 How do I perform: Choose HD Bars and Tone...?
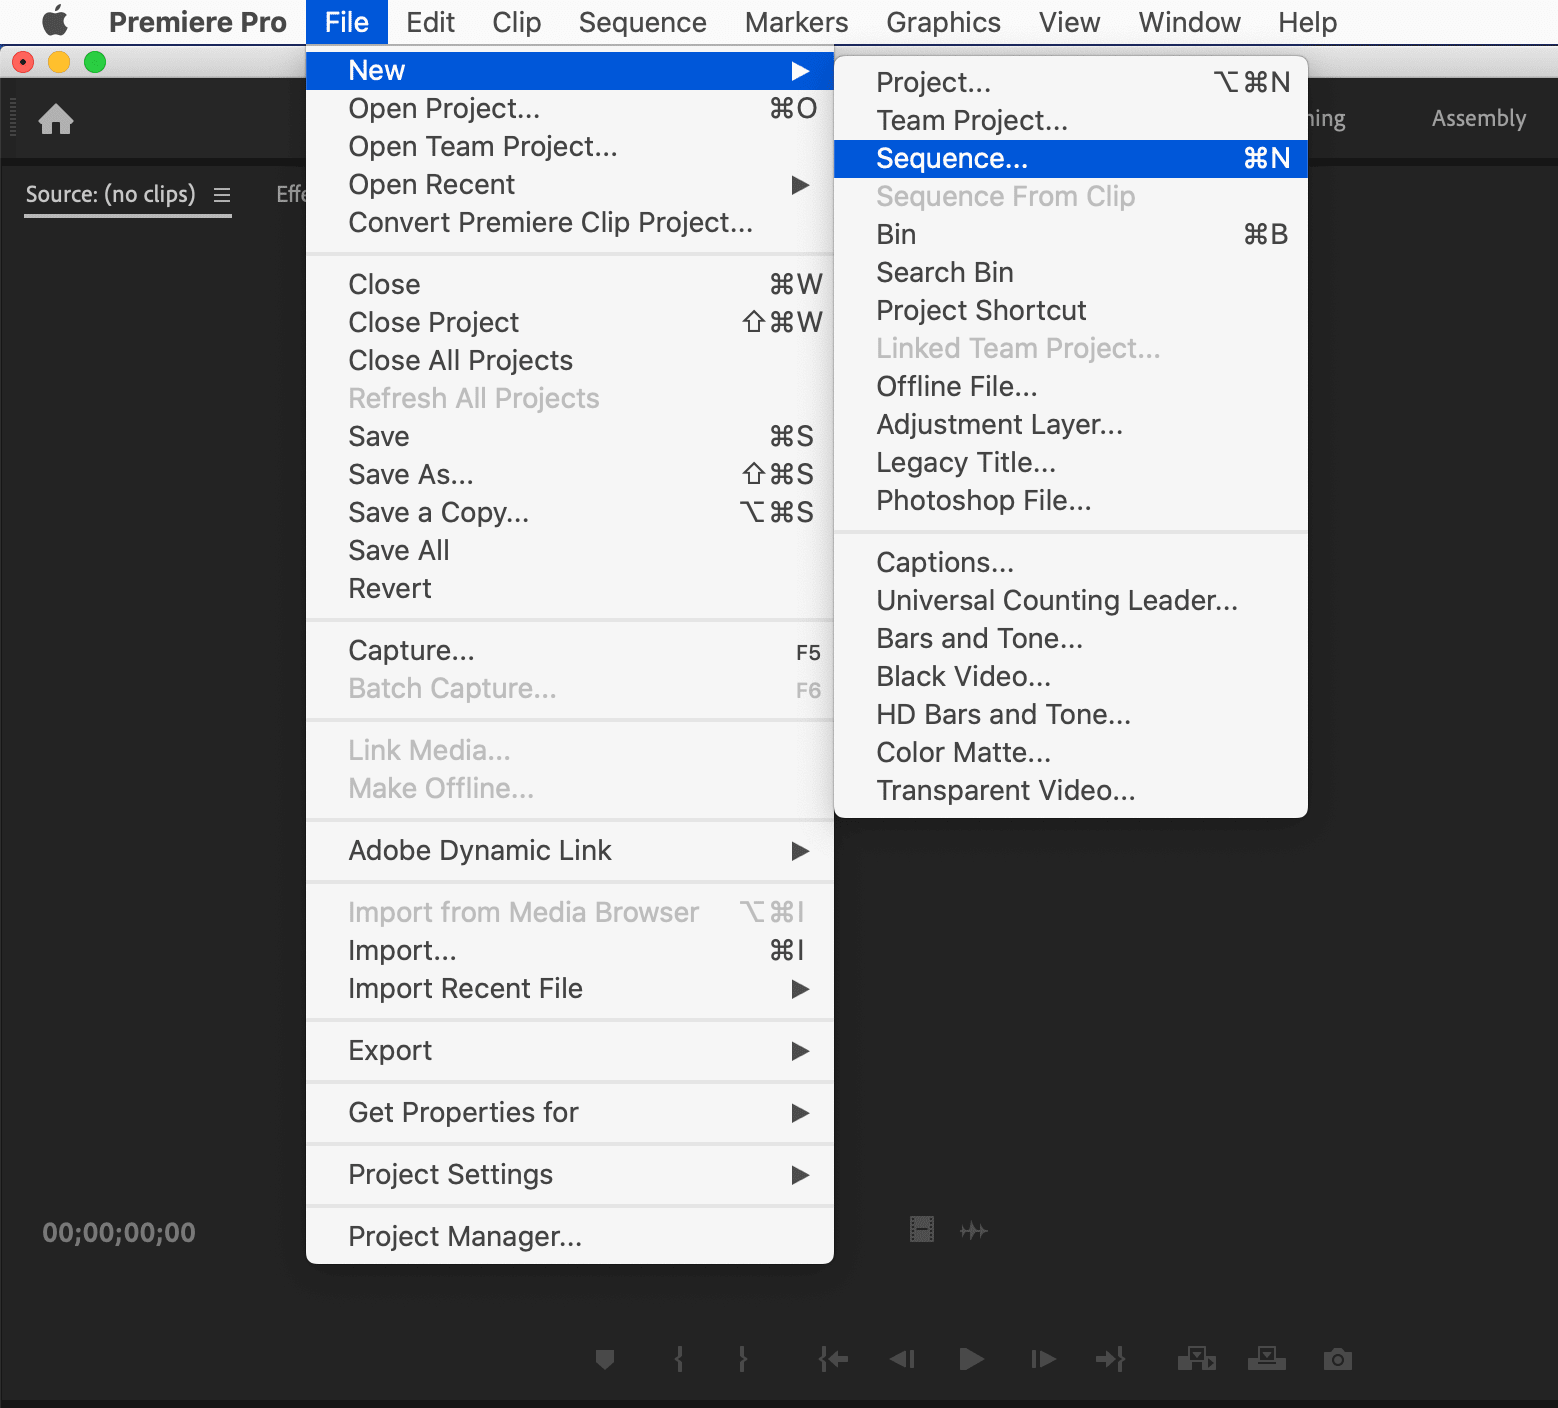(1071, 715)
